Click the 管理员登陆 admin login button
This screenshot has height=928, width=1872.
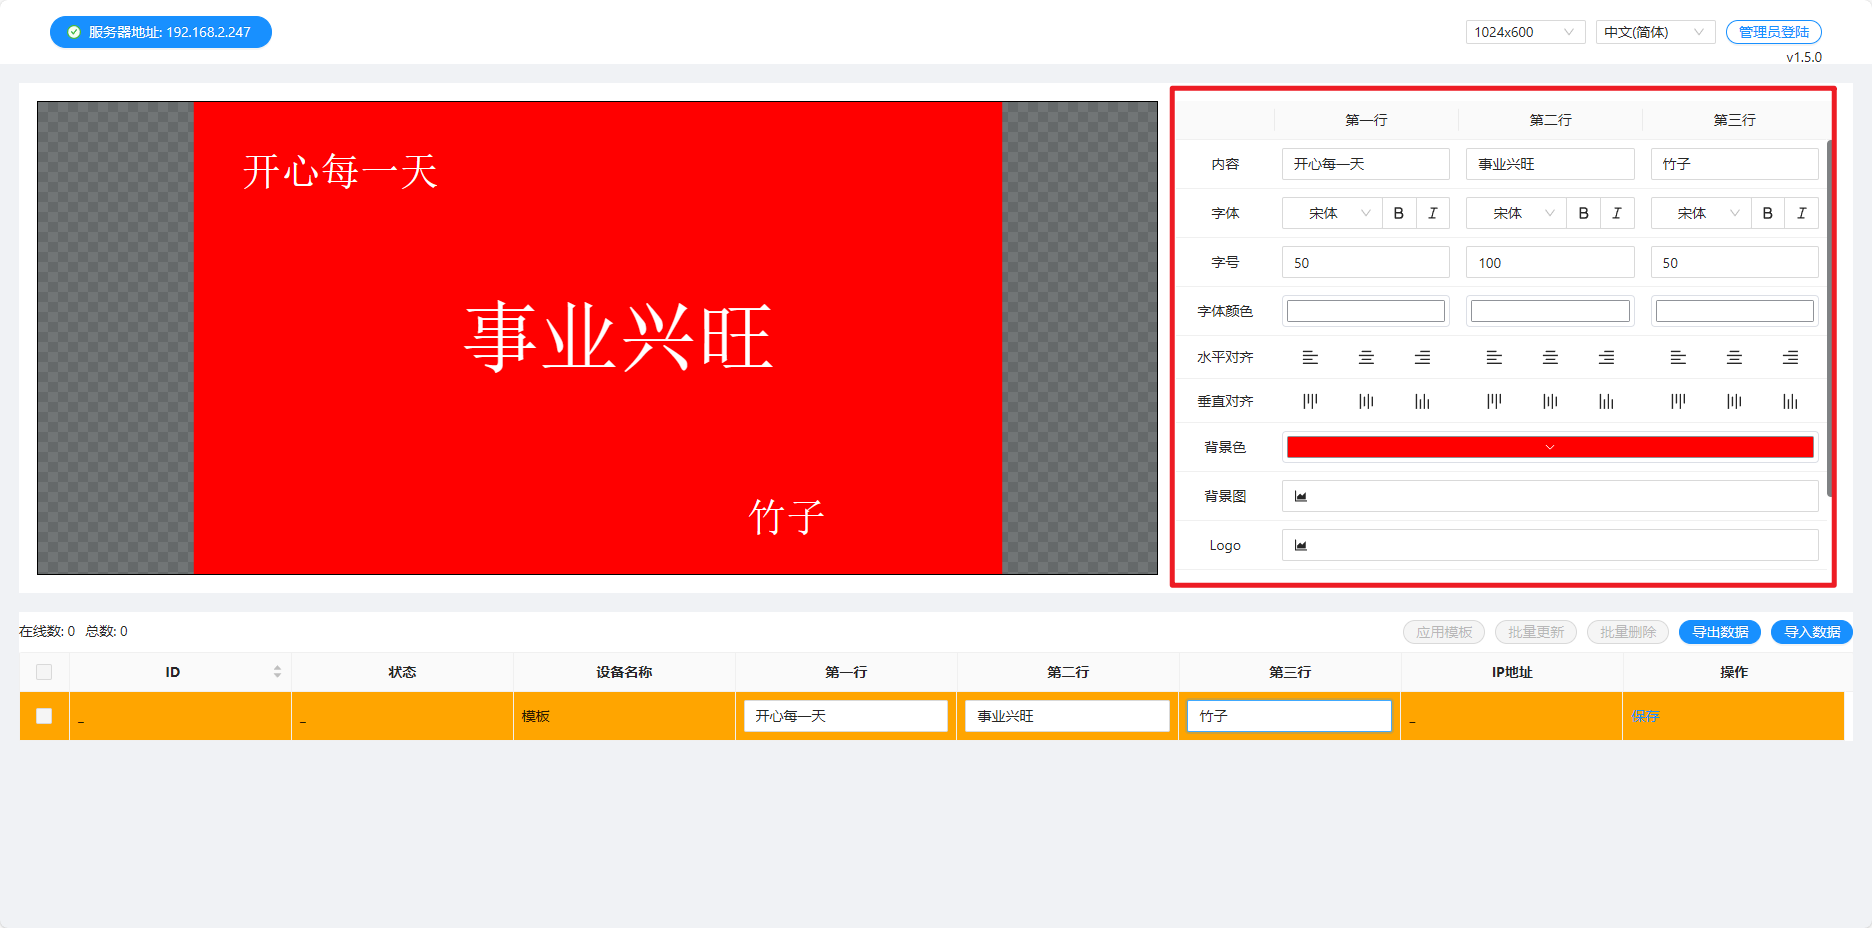tap(1773, 32)
